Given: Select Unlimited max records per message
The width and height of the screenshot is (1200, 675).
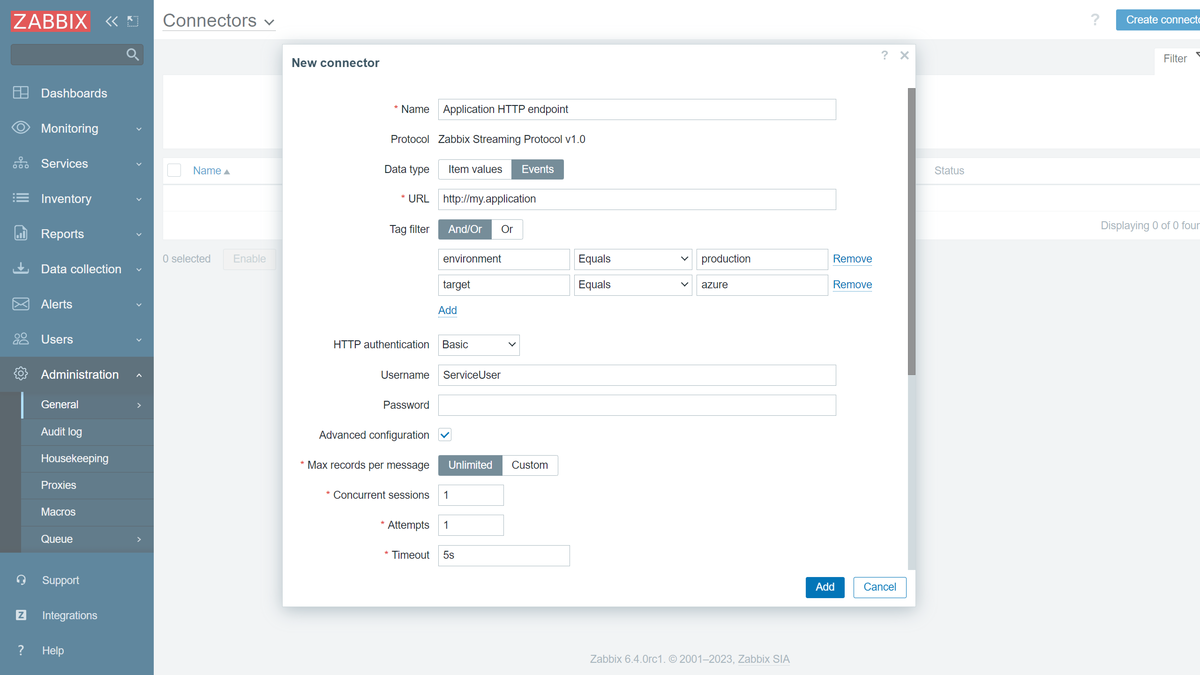Looking at the screenshot, I should click(x=470, y=465).
